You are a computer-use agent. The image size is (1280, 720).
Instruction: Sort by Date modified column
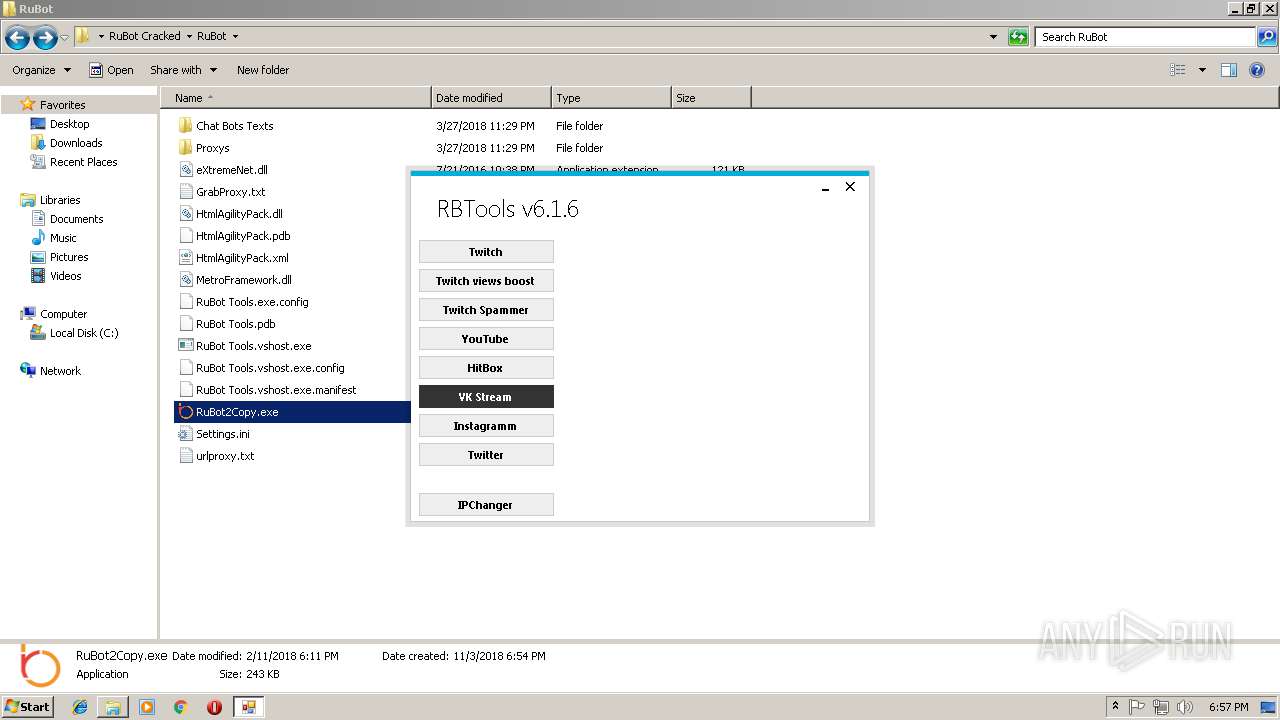491,98
